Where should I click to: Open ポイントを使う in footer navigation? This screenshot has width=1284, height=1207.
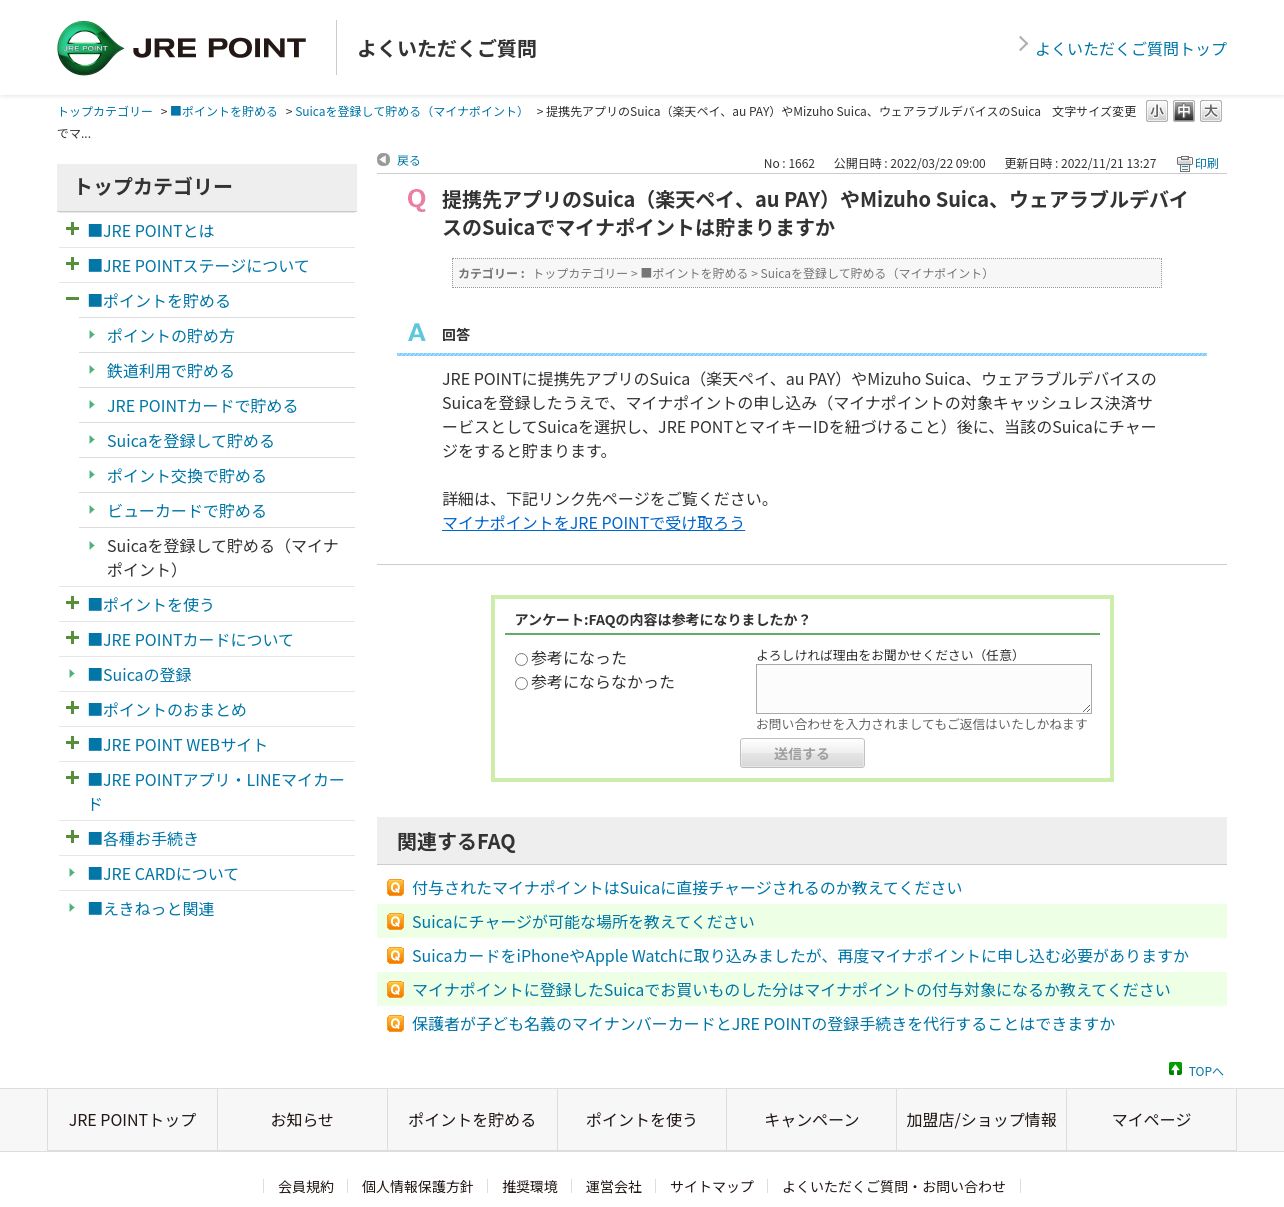coord(642,1120)
